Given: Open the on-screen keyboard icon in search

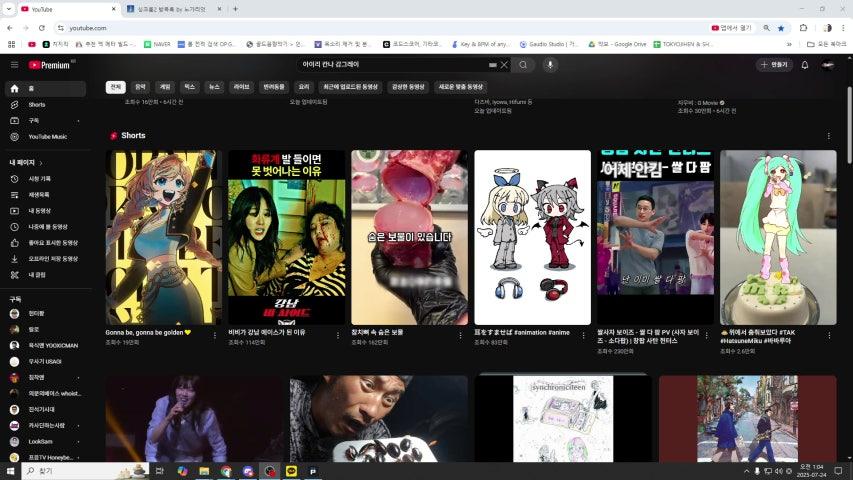Looking at the screenshot, I should [x=492, y=65].
